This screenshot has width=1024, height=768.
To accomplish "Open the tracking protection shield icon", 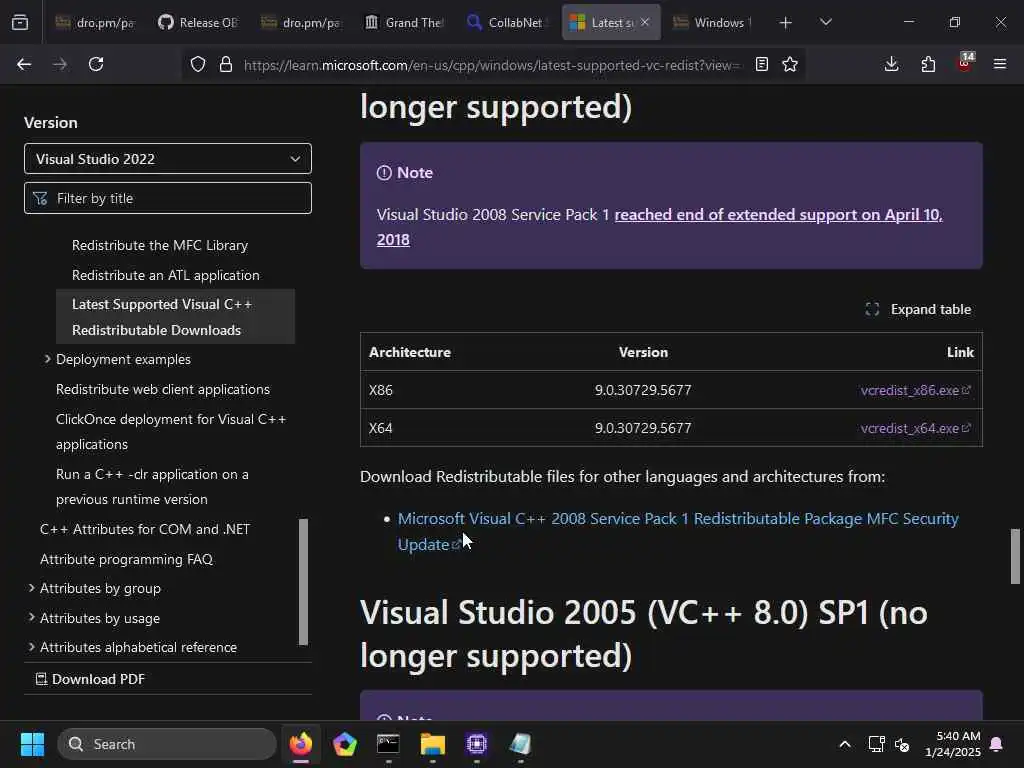I will (198, 65).
